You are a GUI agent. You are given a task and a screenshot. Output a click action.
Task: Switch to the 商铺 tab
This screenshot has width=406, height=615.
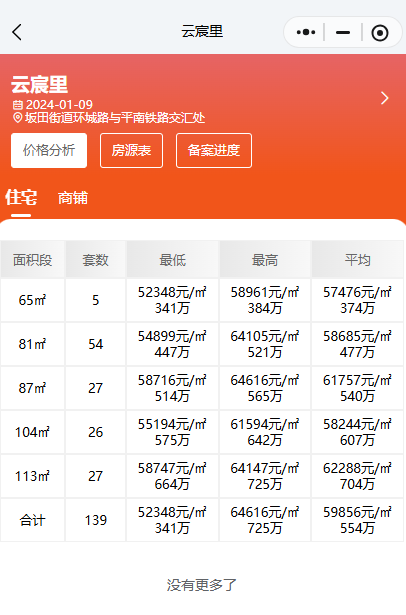73,198
